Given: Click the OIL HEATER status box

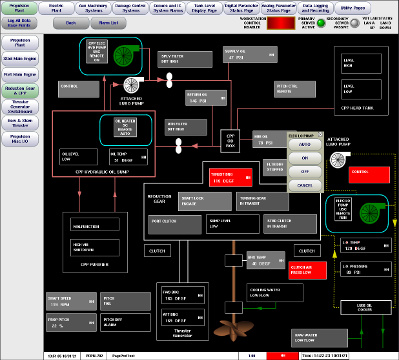Looking at the screenshot, I should pos(125,127).
